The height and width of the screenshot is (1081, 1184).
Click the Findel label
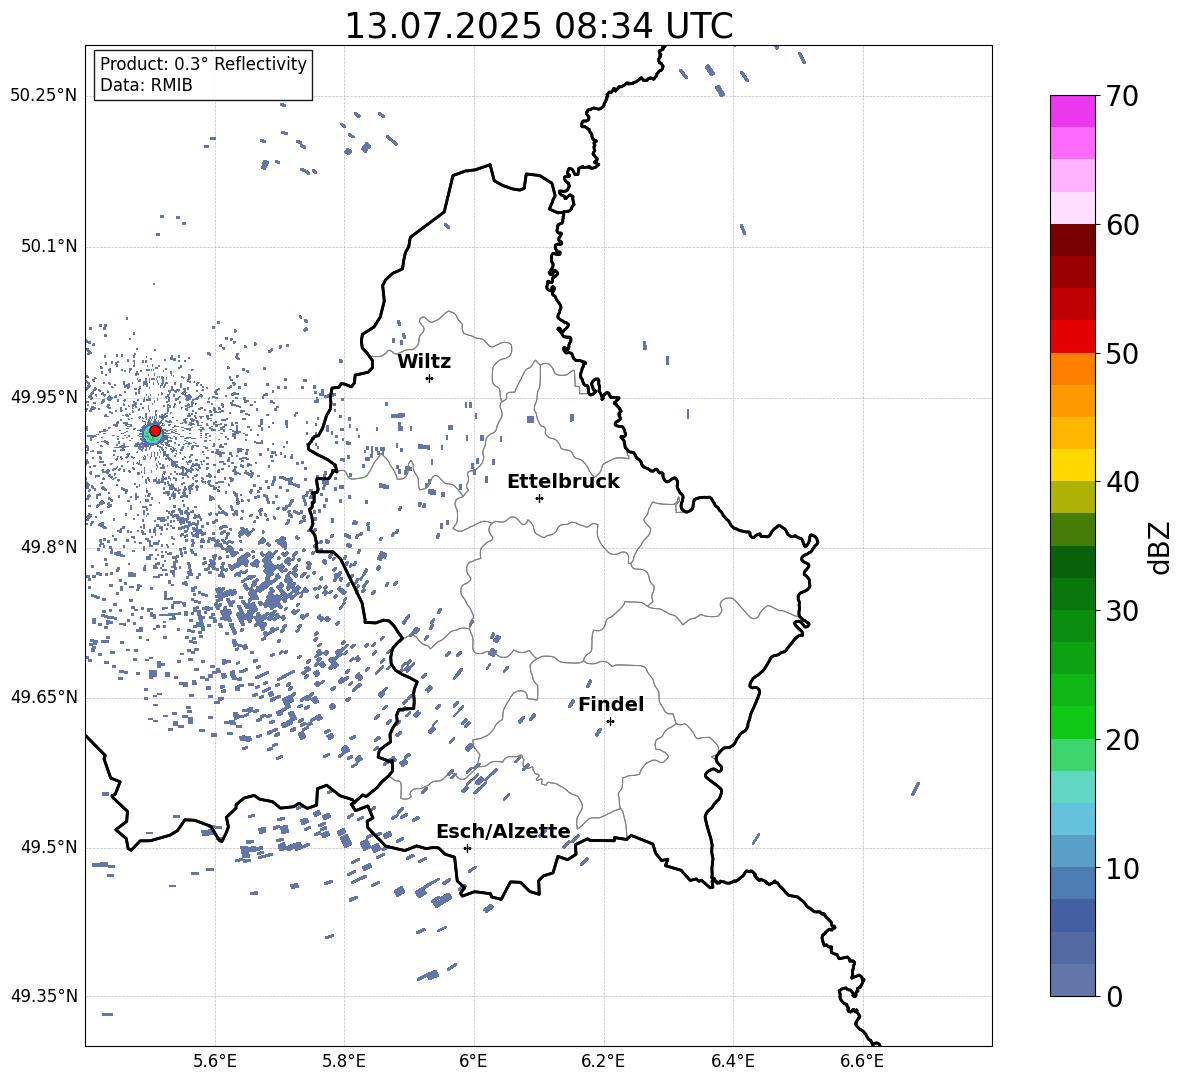click(x=611, y=704)
